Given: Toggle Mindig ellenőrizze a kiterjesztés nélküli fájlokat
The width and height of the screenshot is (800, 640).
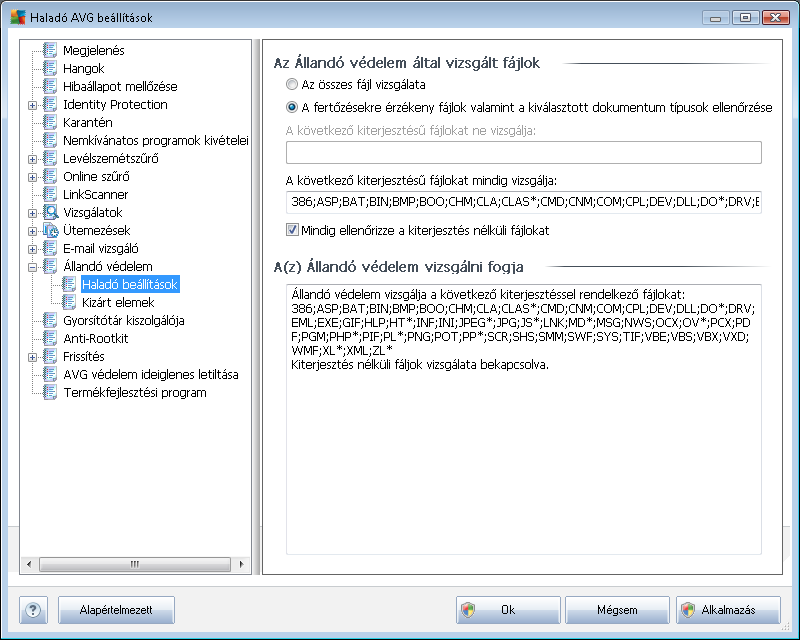Looking at the screenshot, I should coord(292,230).
